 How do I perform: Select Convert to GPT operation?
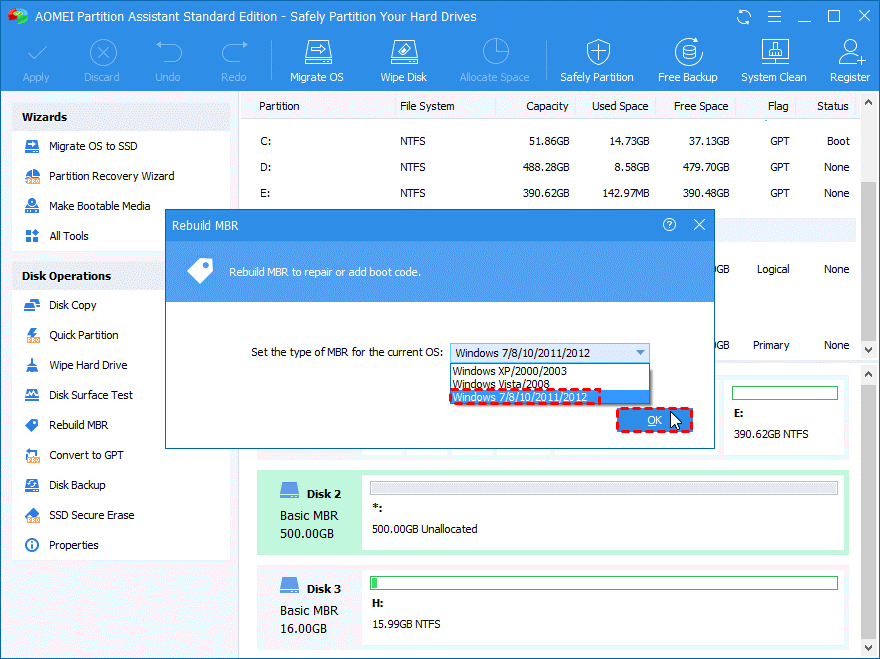point(86,455)
